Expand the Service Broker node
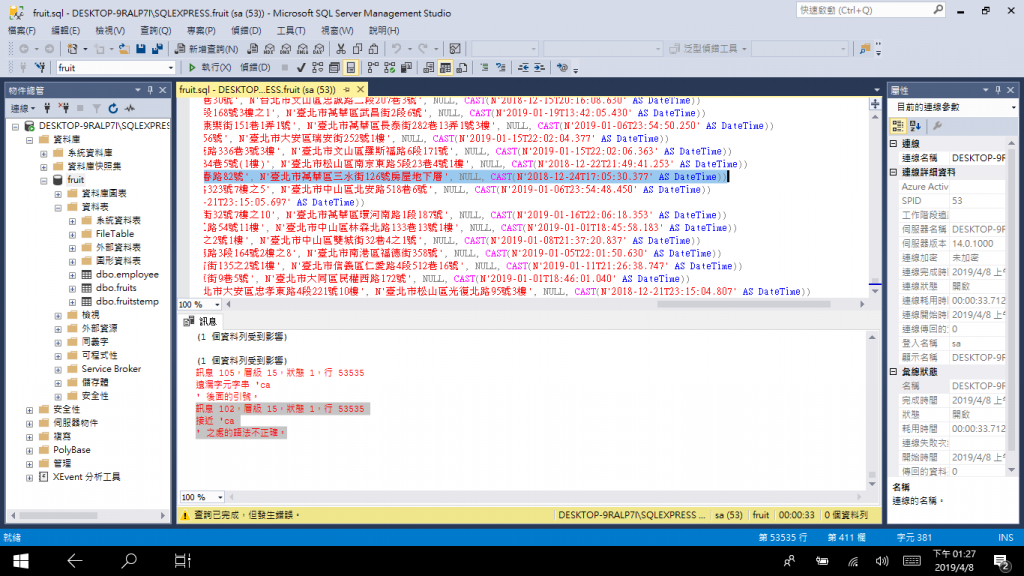The width and height of the screenshot is (1024, 576). click(58, 370)
